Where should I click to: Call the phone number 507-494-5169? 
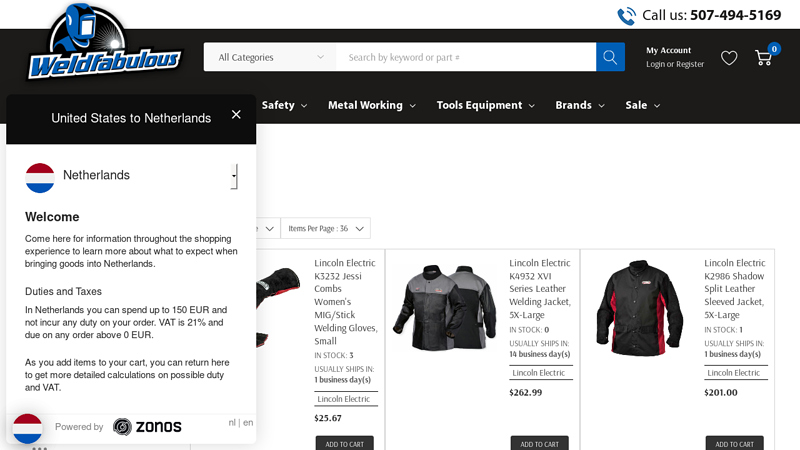click(x=735, y=15)
